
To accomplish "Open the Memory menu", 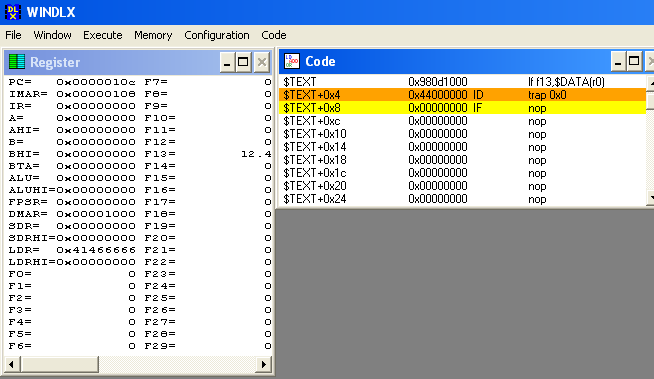I will (153, 35).
